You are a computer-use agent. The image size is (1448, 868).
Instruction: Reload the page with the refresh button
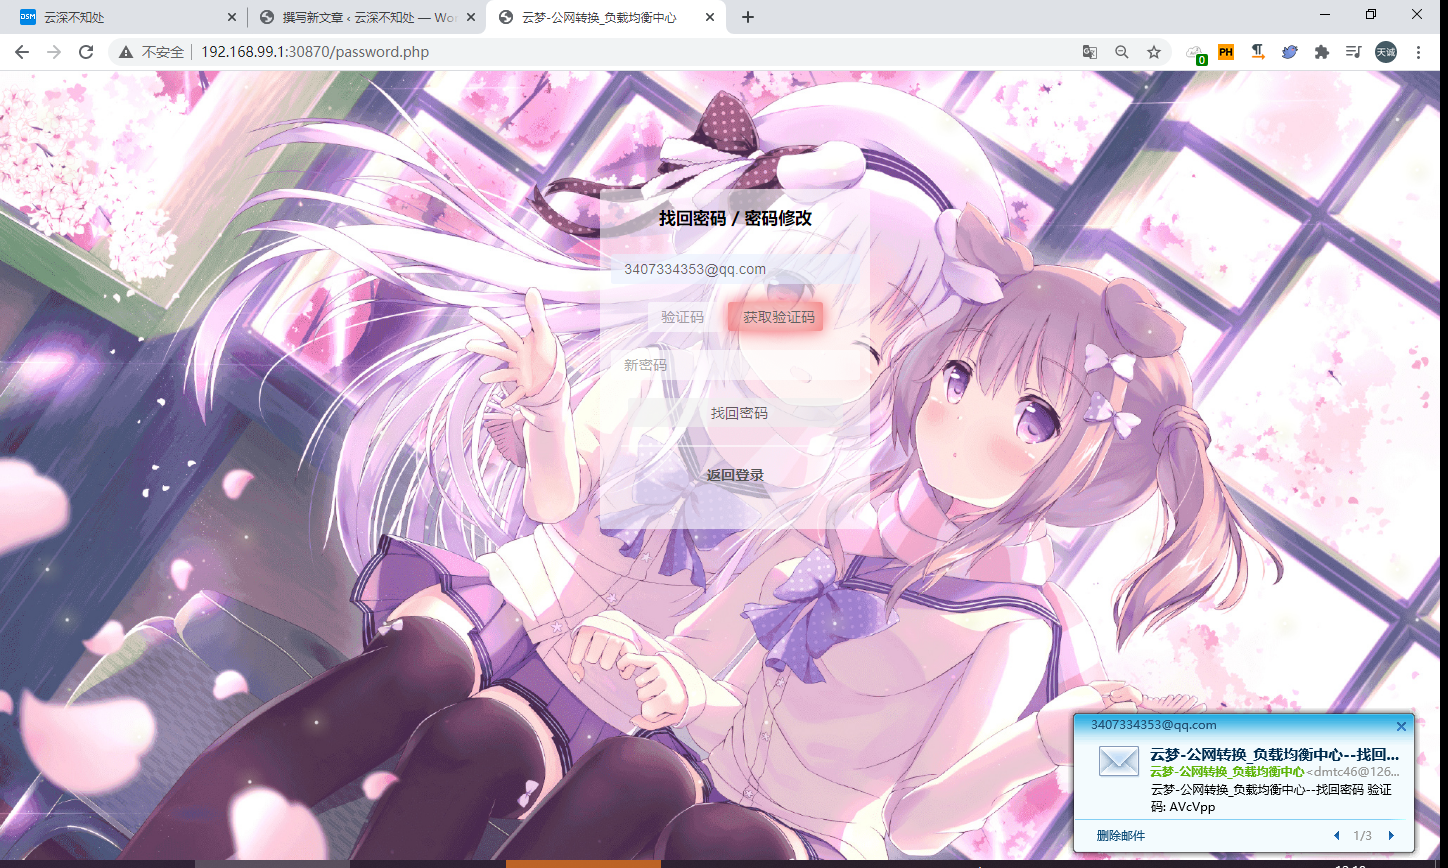(86, 52)
